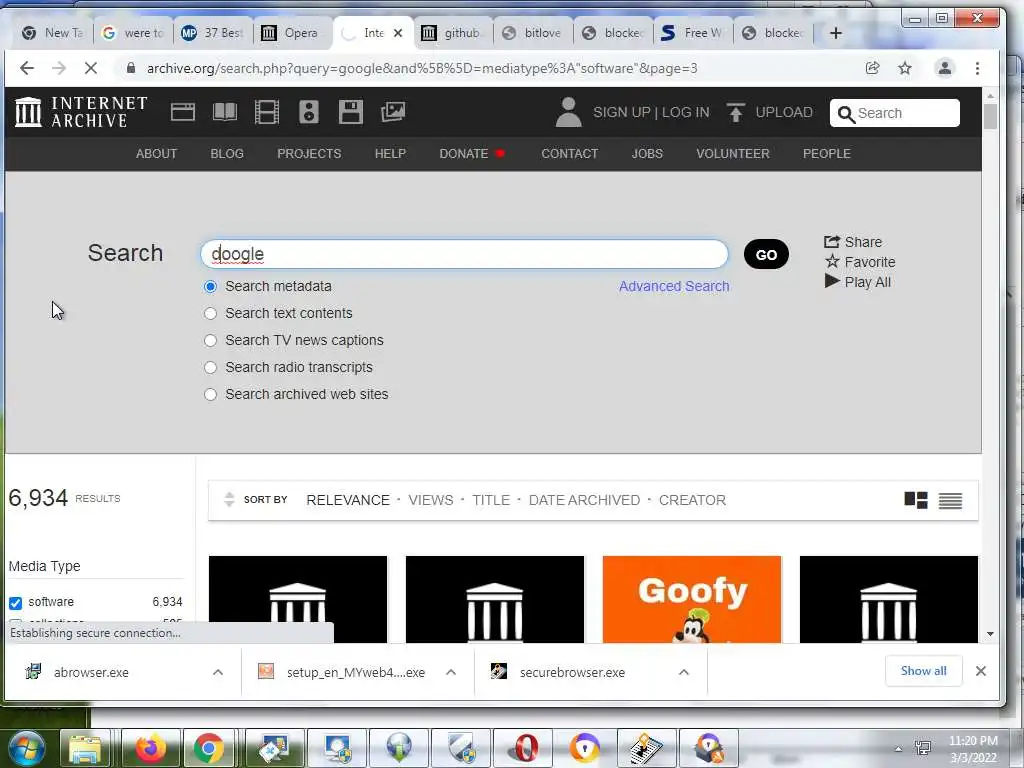This screenshot has height=768, width=1024.
Task: Open the Images icon in header
Action: 392,112
